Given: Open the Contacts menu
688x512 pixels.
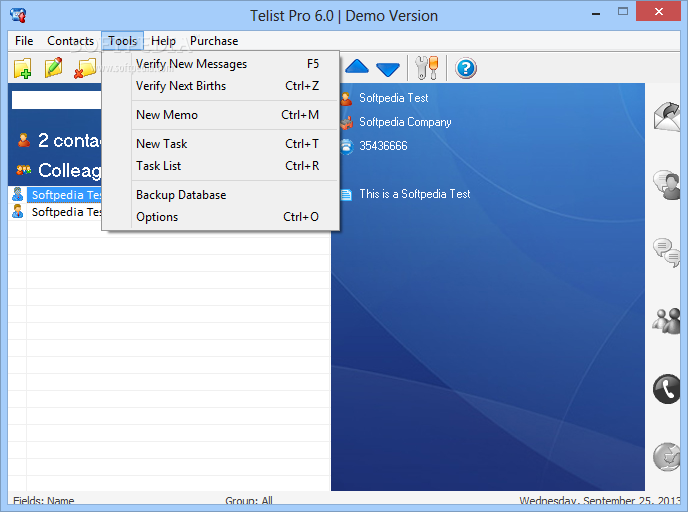Looking at the screenshot, I should point(70,41).
